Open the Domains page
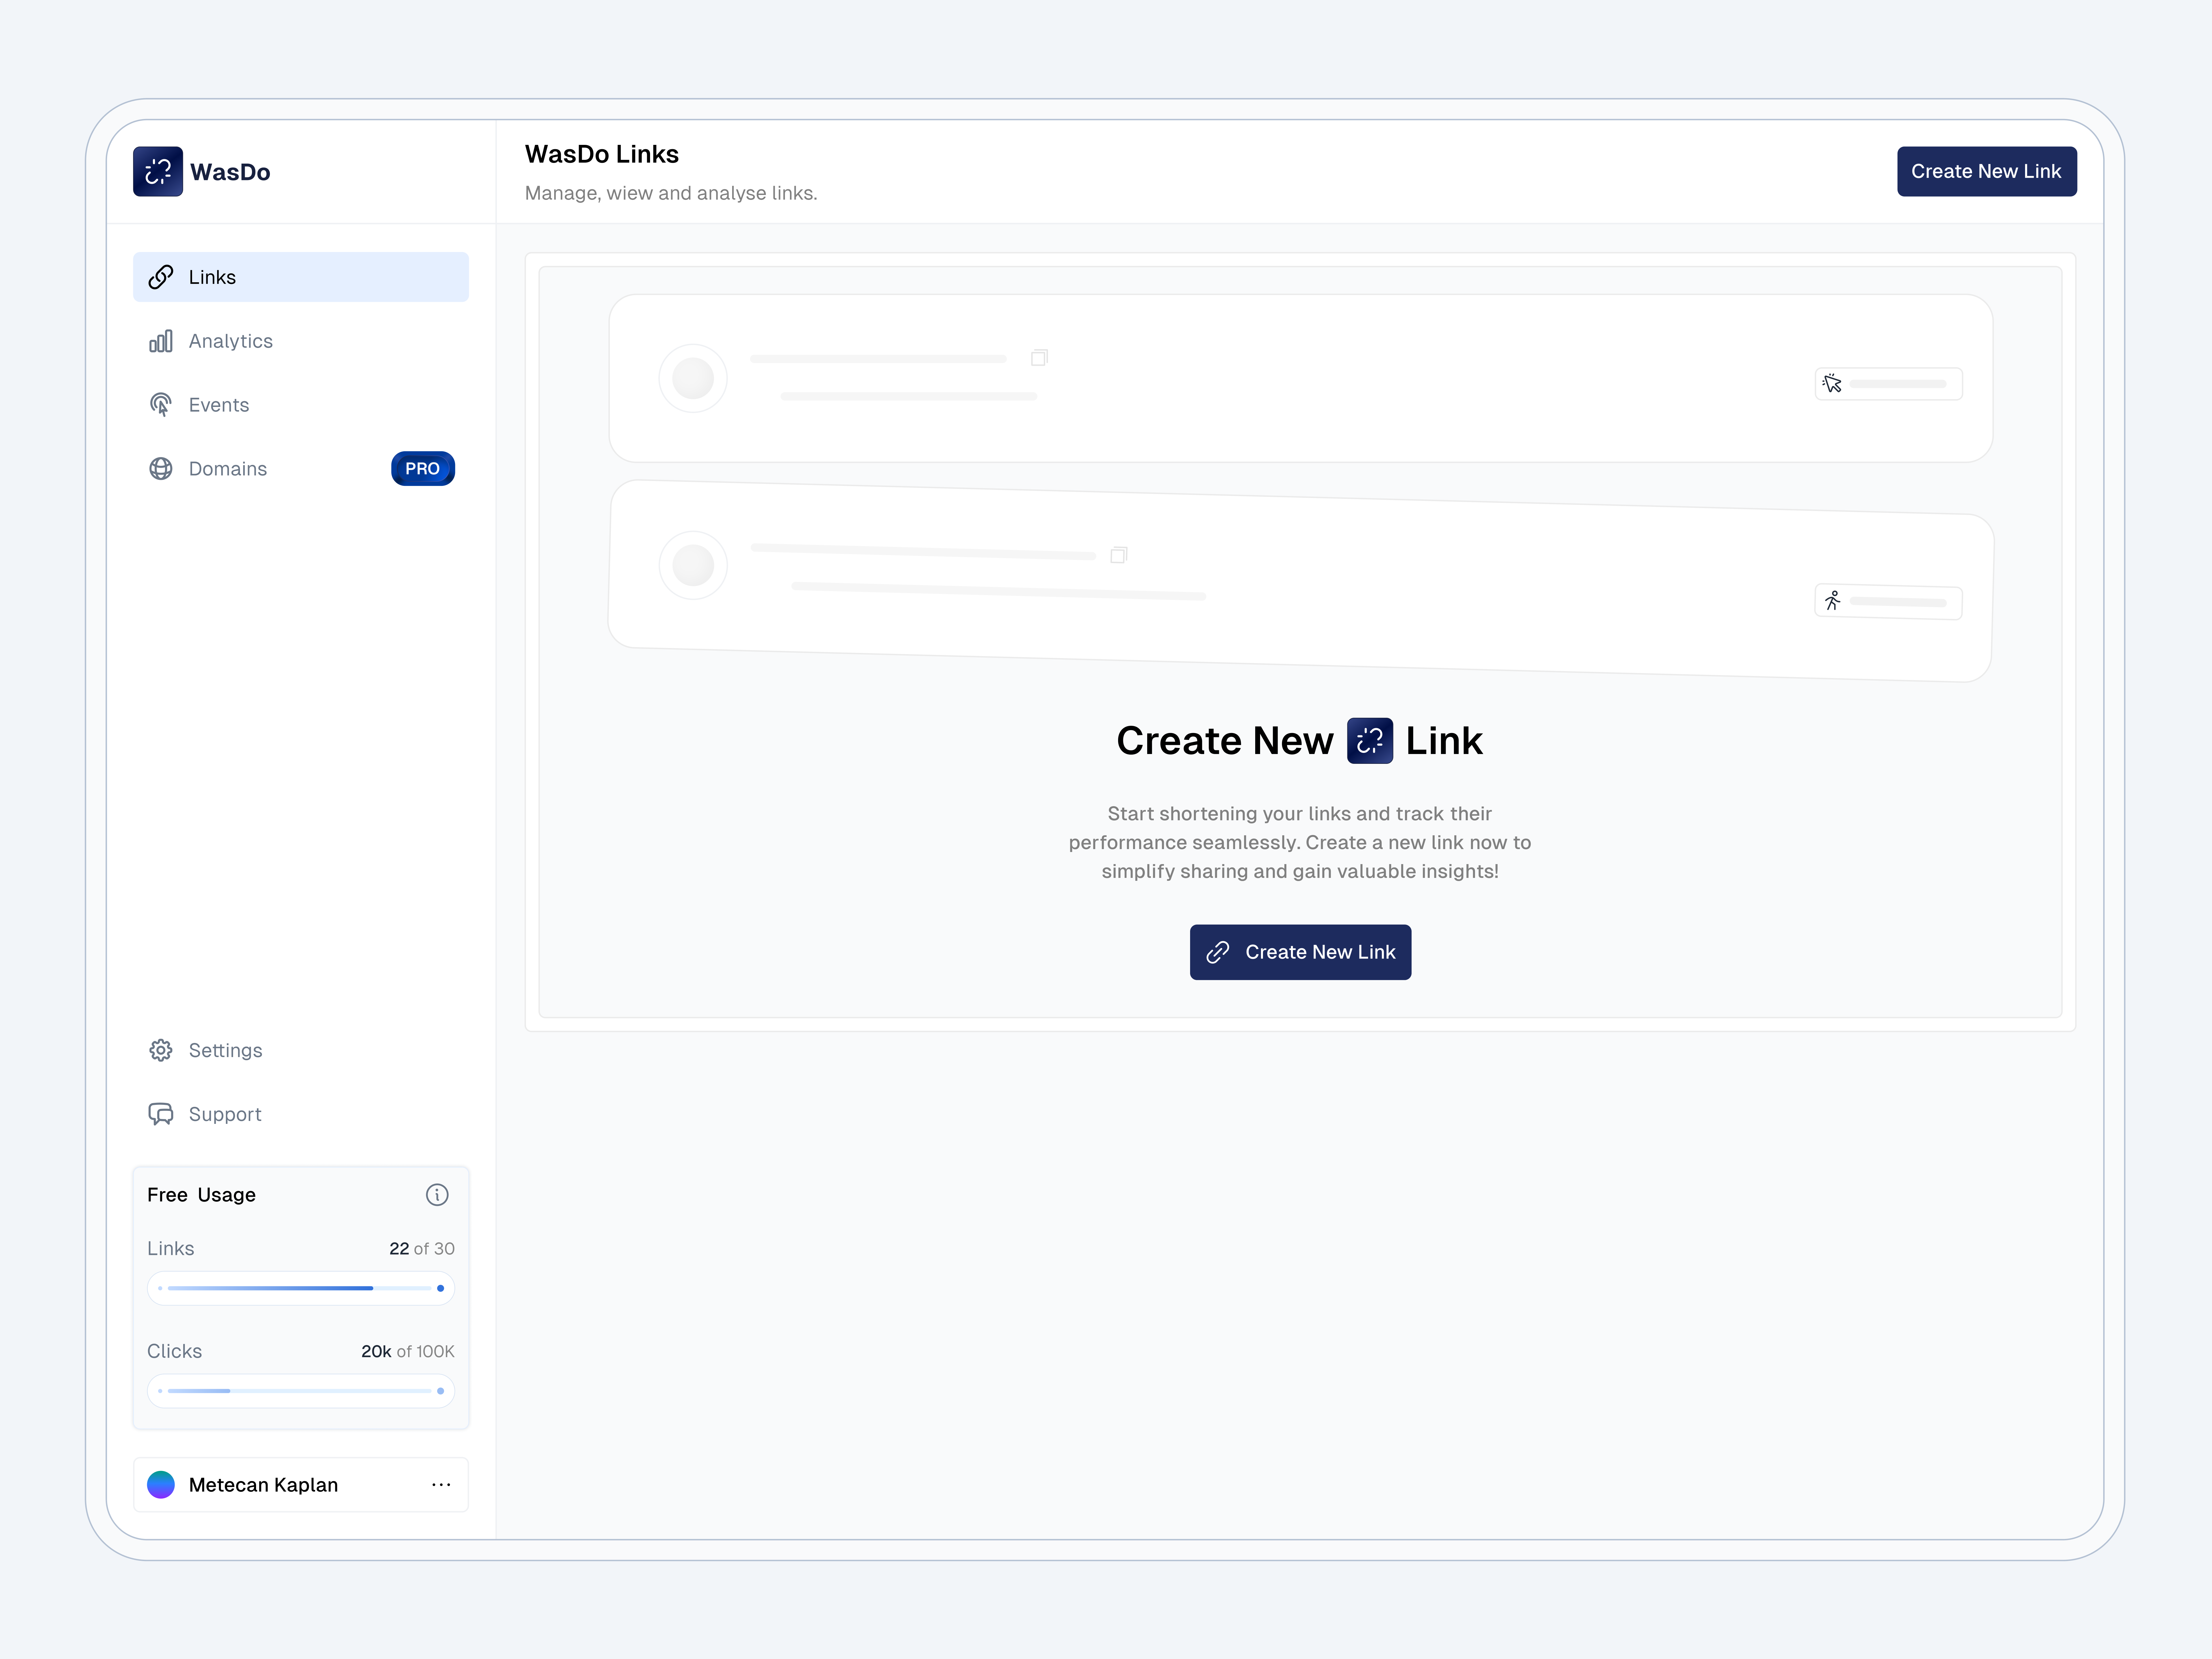This screenshot has height=1659, width=2212. (301, 469)
